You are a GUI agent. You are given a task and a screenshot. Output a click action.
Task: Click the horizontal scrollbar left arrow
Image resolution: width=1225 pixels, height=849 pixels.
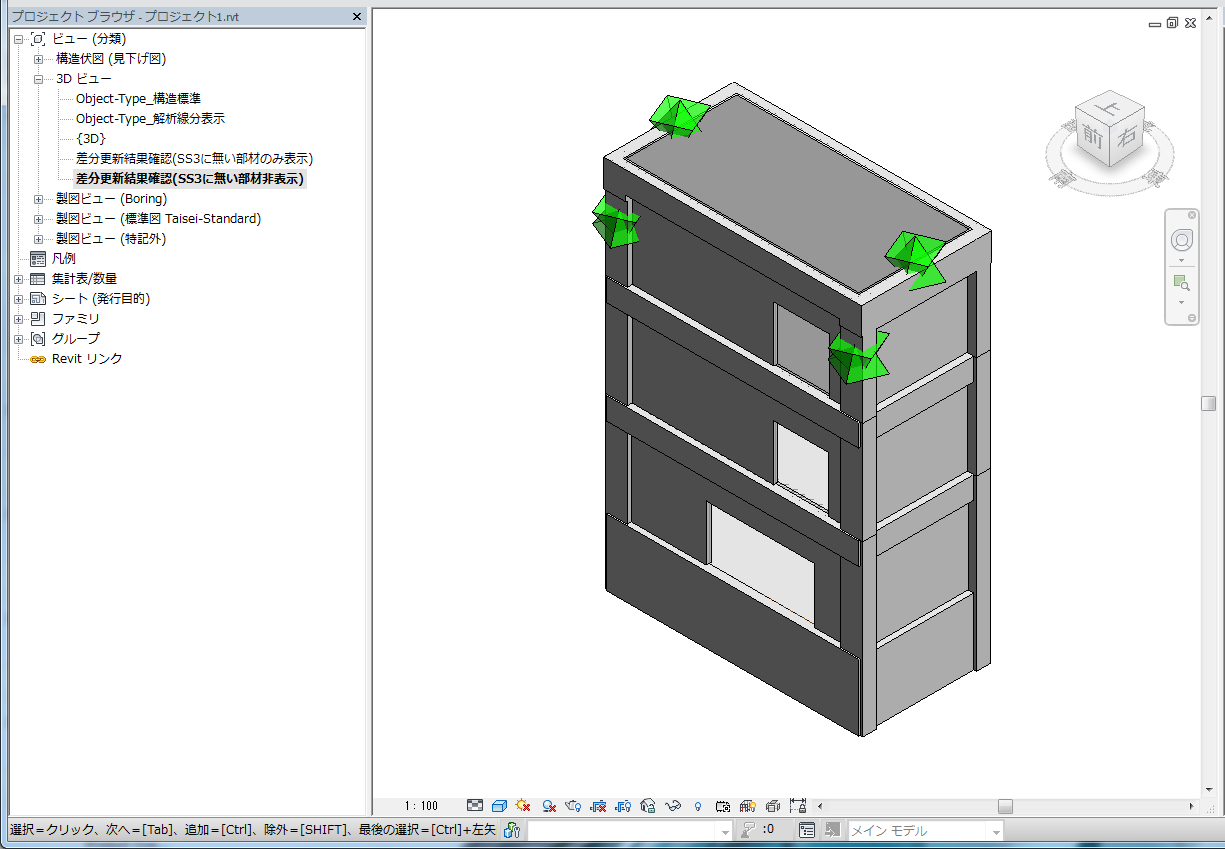pyautogui.click(x=821, y=806)
